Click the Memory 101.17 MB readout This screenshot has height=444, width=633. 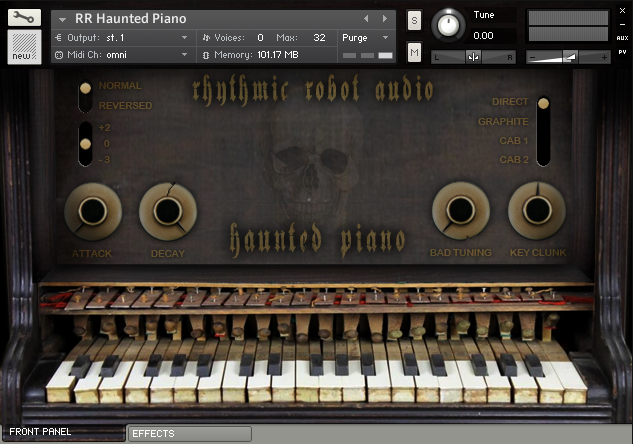pos(278,55)
